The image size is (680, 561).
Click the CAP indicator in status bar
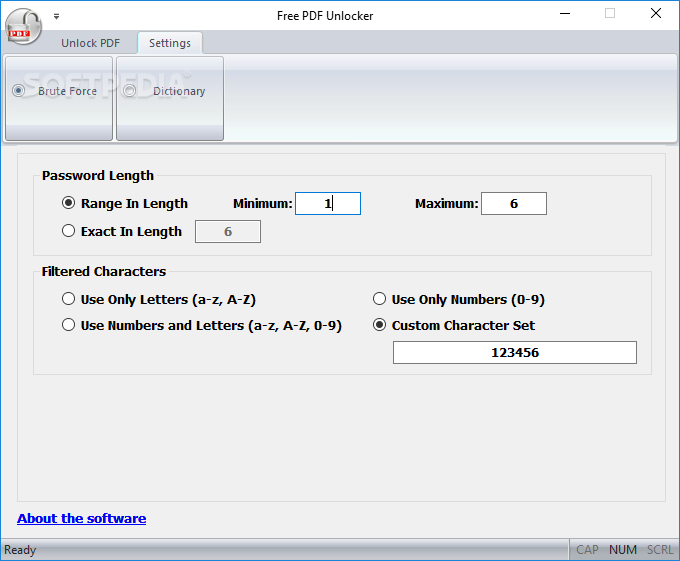[x=587, y=550]
